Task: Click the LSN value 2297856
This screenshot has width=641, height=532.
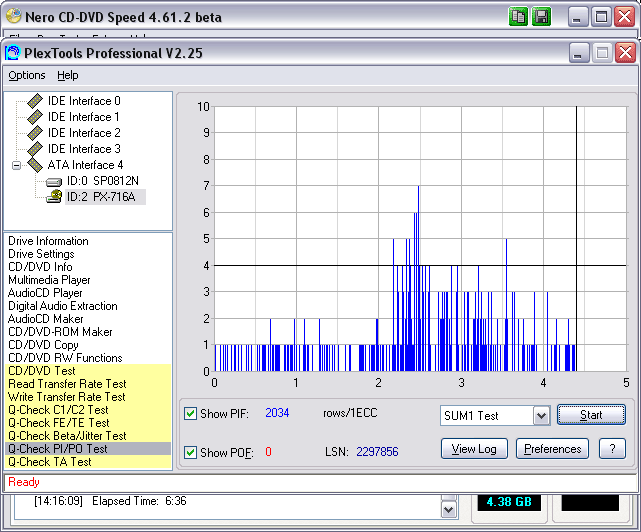Action: point(377,452)
